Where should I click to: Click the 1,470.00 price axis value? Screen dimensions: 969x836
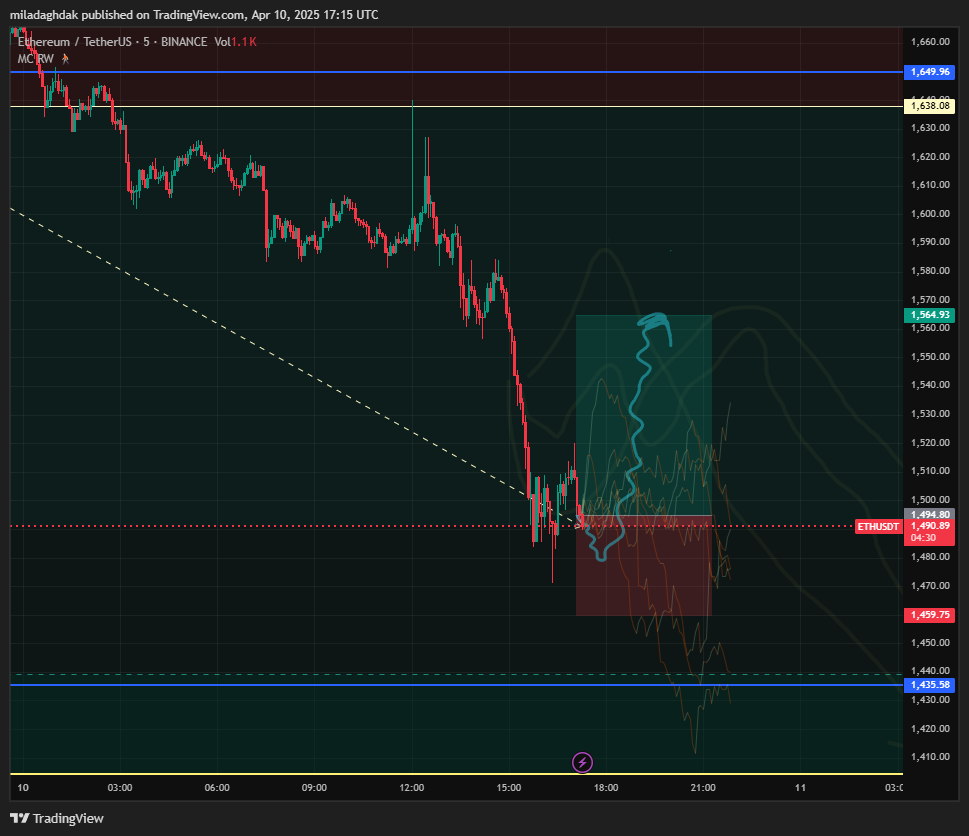click(930, 585)
